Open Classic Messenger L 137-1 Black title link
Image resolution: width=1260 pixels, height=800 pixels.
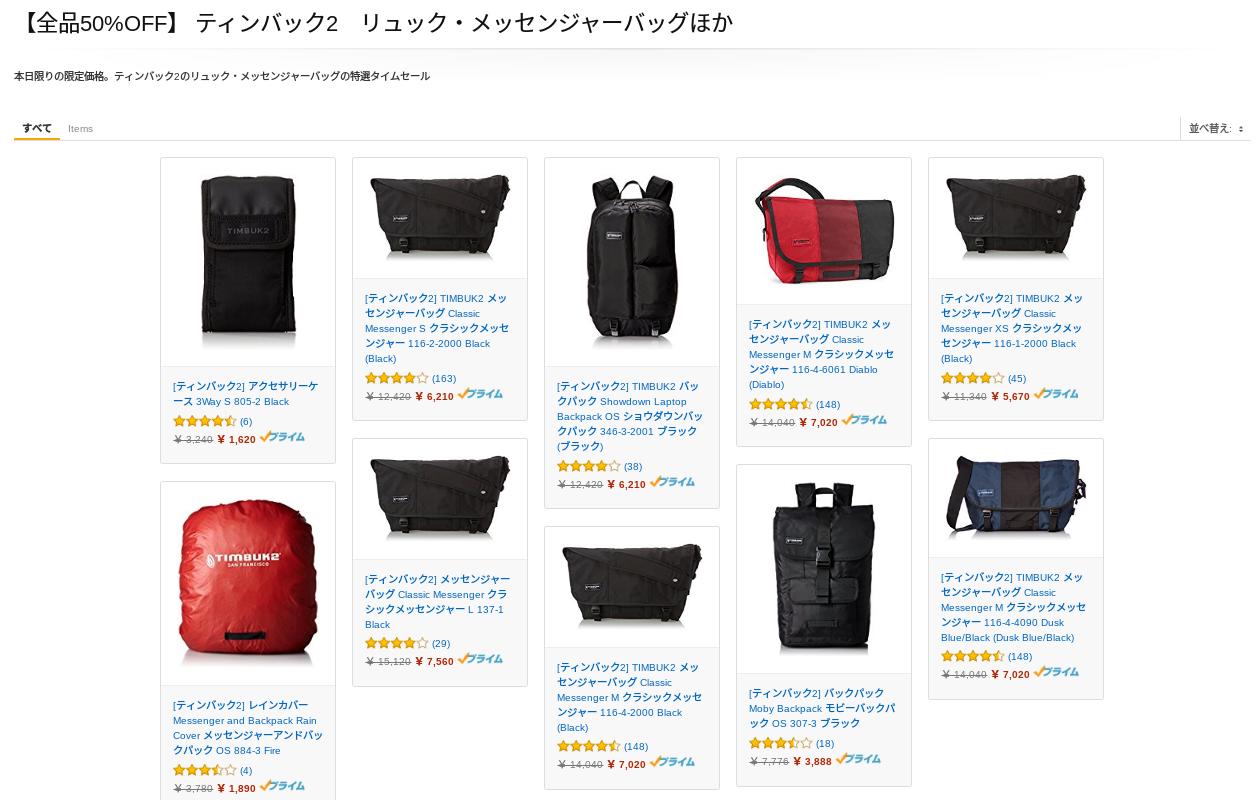(437, 601)
